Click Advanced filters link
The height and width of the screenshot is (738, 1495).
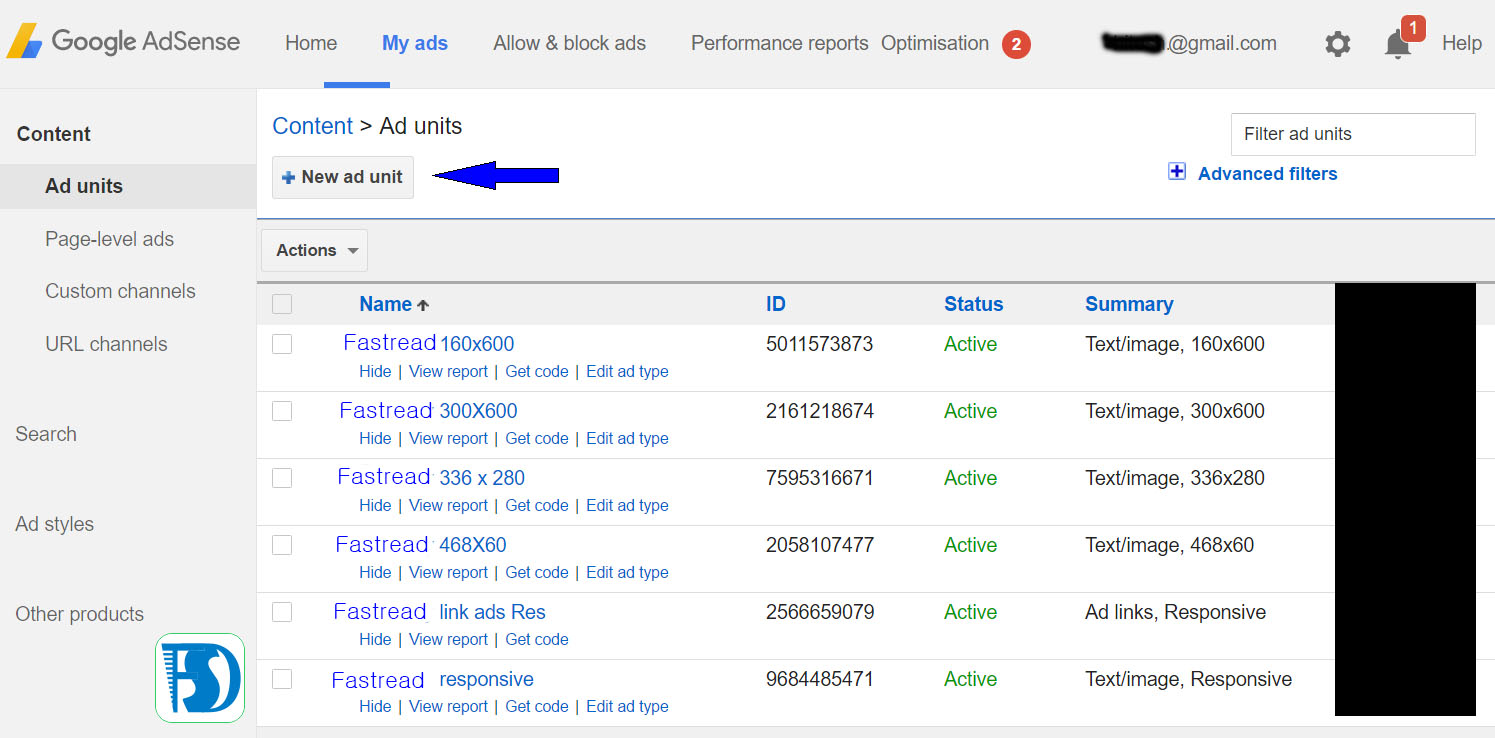(x=1267, y=174)
